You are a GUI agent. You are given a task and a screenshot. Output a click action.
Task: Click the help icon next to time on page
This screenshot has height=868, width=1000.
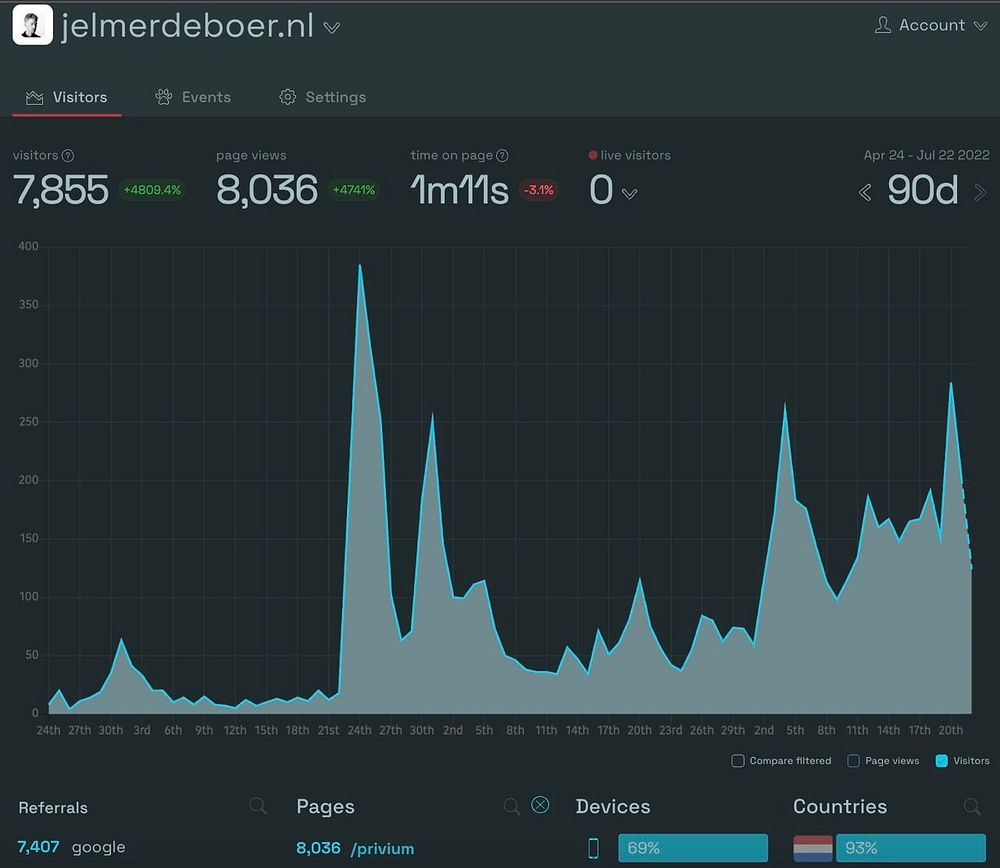[x=503, y=156]
